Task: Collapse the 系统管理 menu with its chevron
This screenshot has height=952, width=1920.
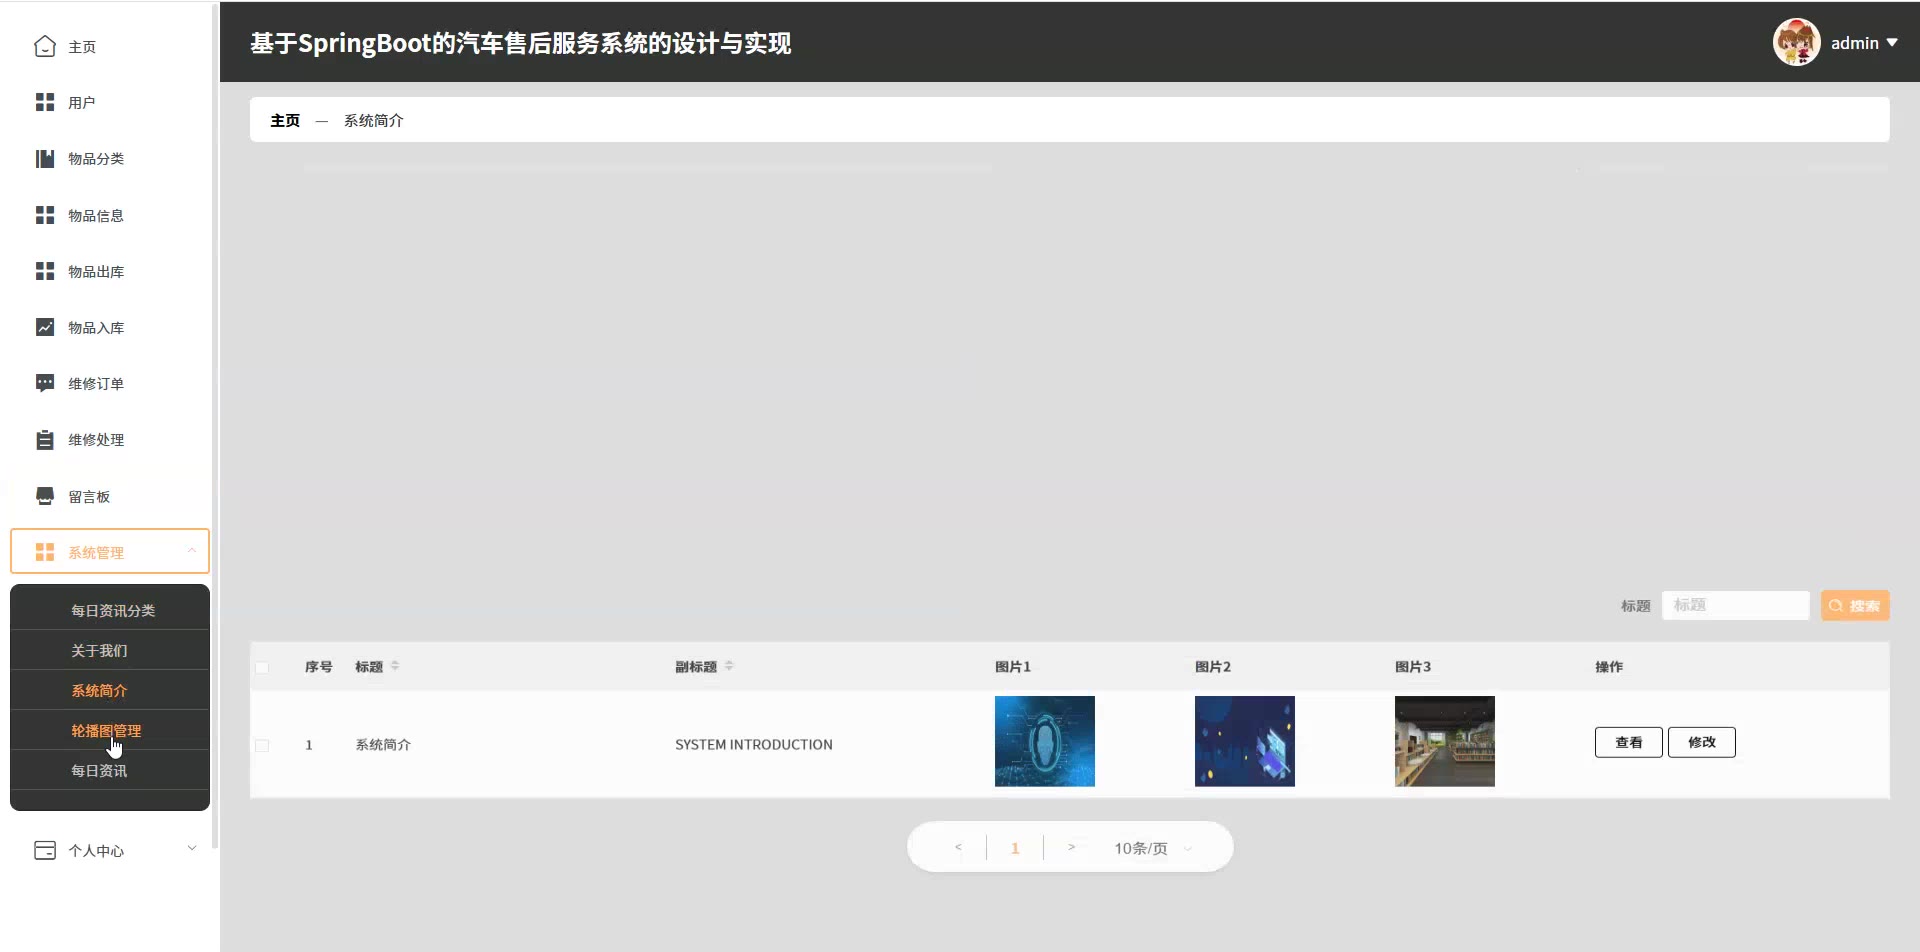Action: [191, 551]
